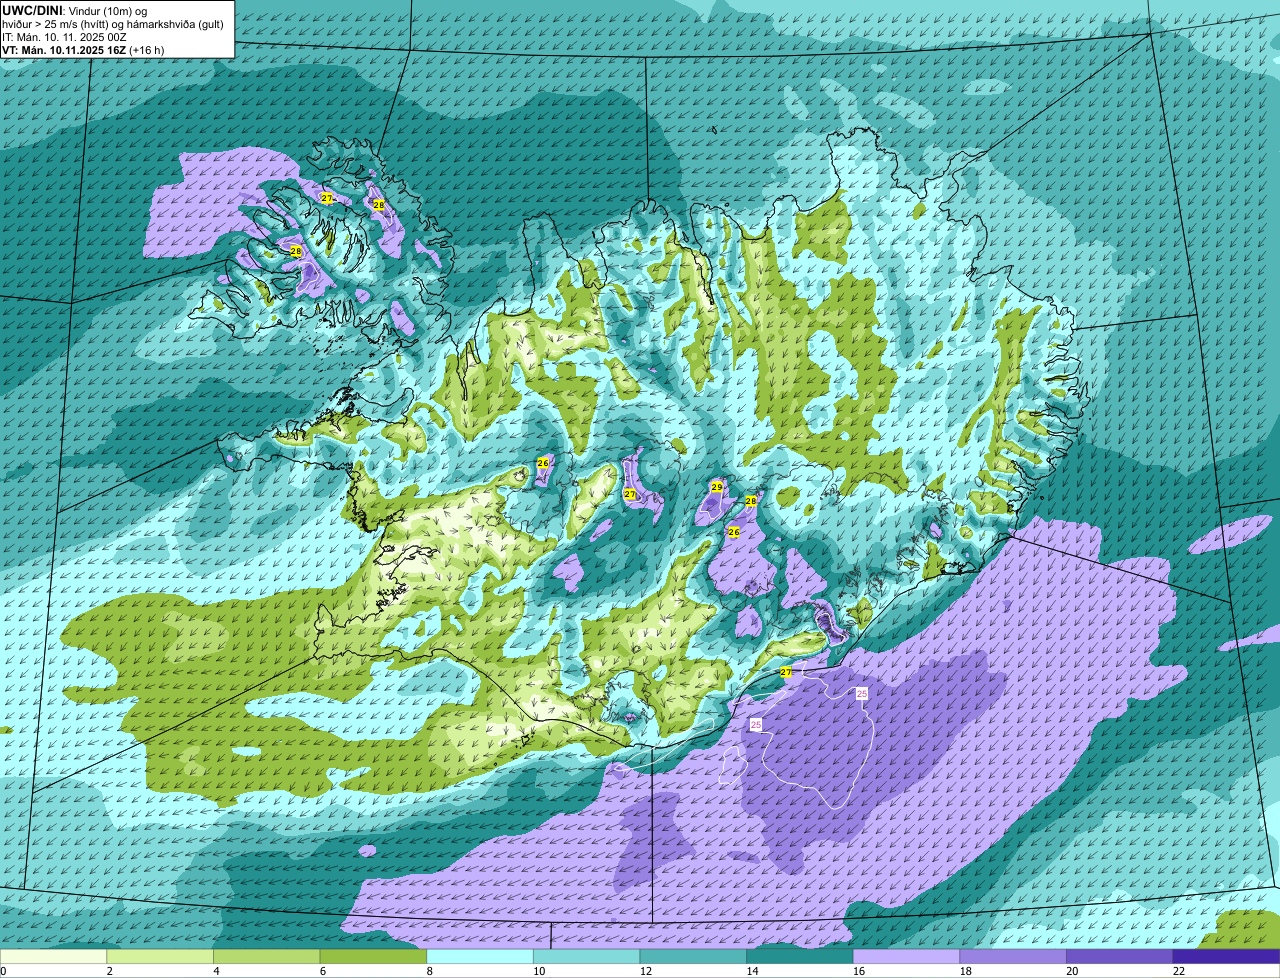1280x978 pixels.
Task: Click the 0–2 m/s palest yellow legend swatch
Action: pos(53,957)
